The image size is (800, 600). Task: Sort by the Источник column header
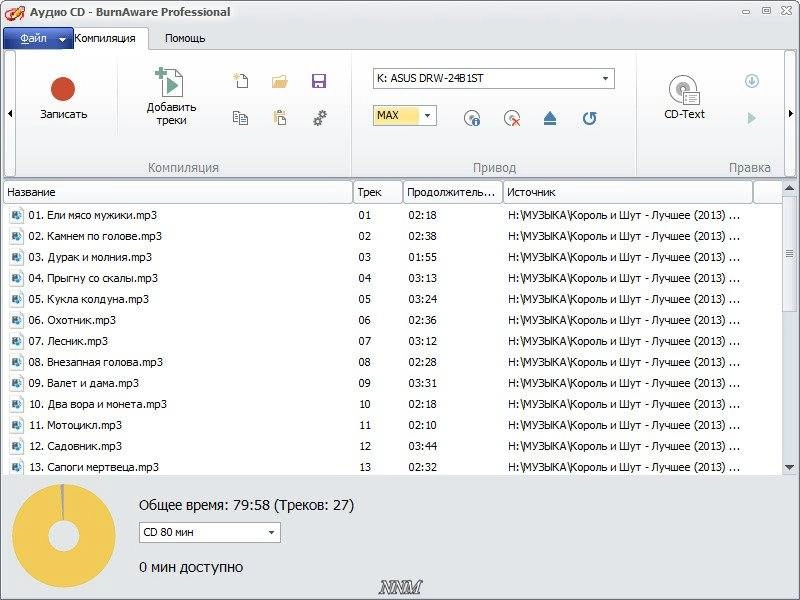[628, 192]
